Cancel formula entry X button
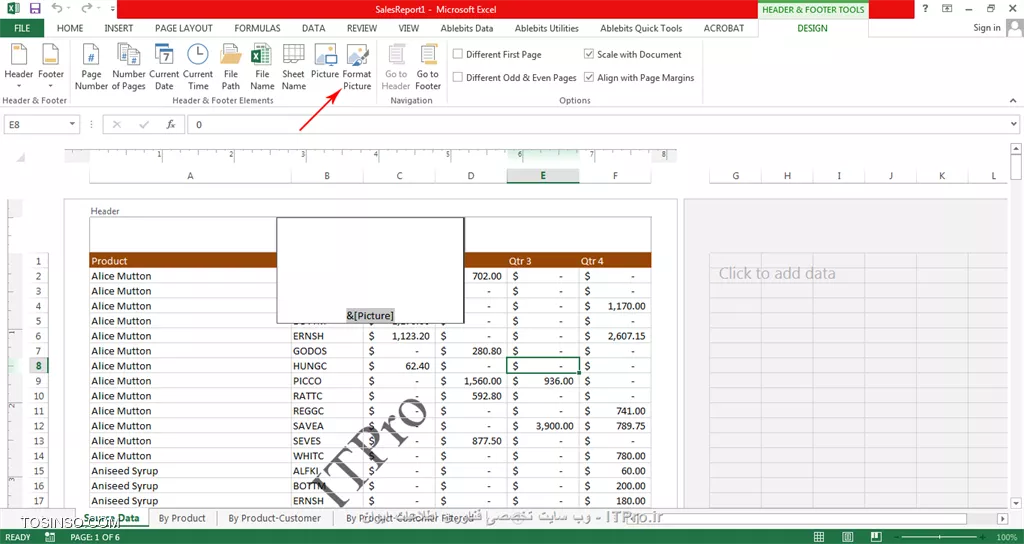This screenshot has width=1024, height=544. [x=117, y=124]
